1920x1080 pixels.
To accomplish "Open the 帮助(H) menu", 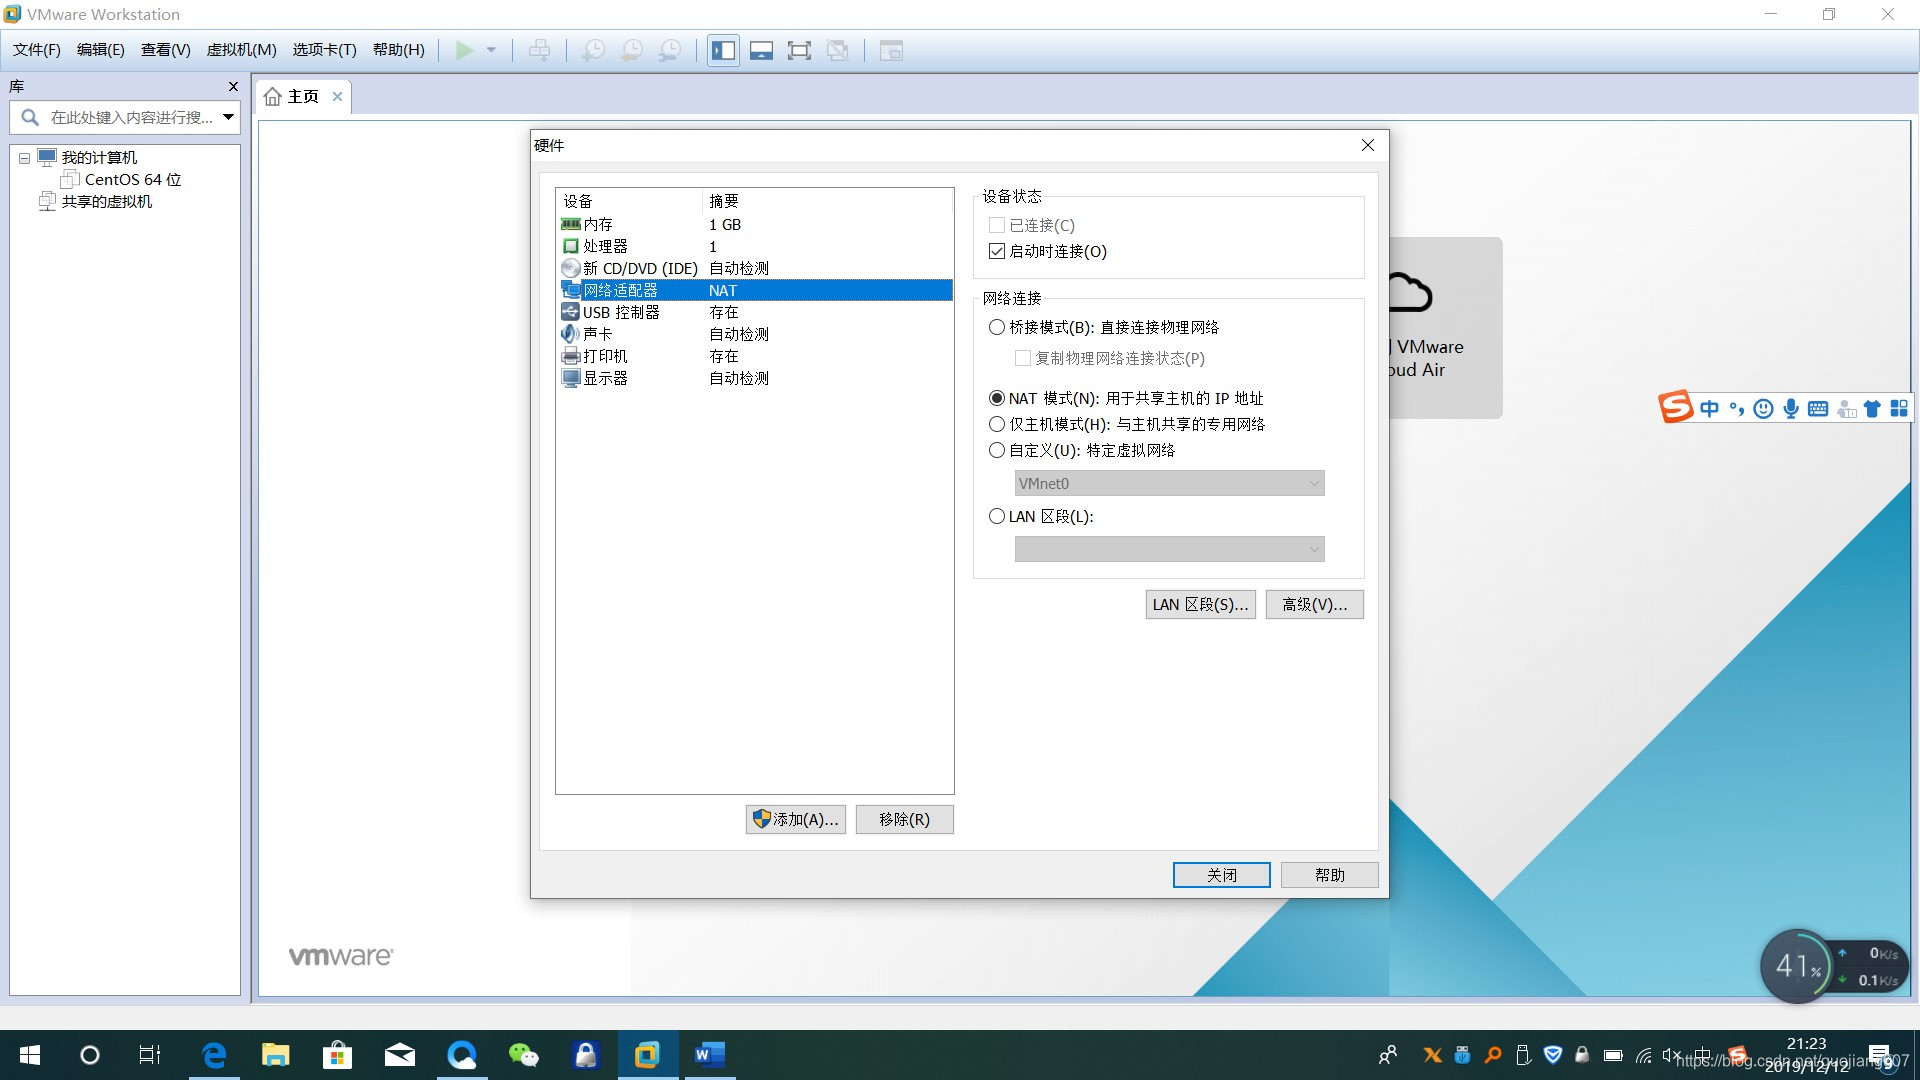I will click(x=398, y=50).
